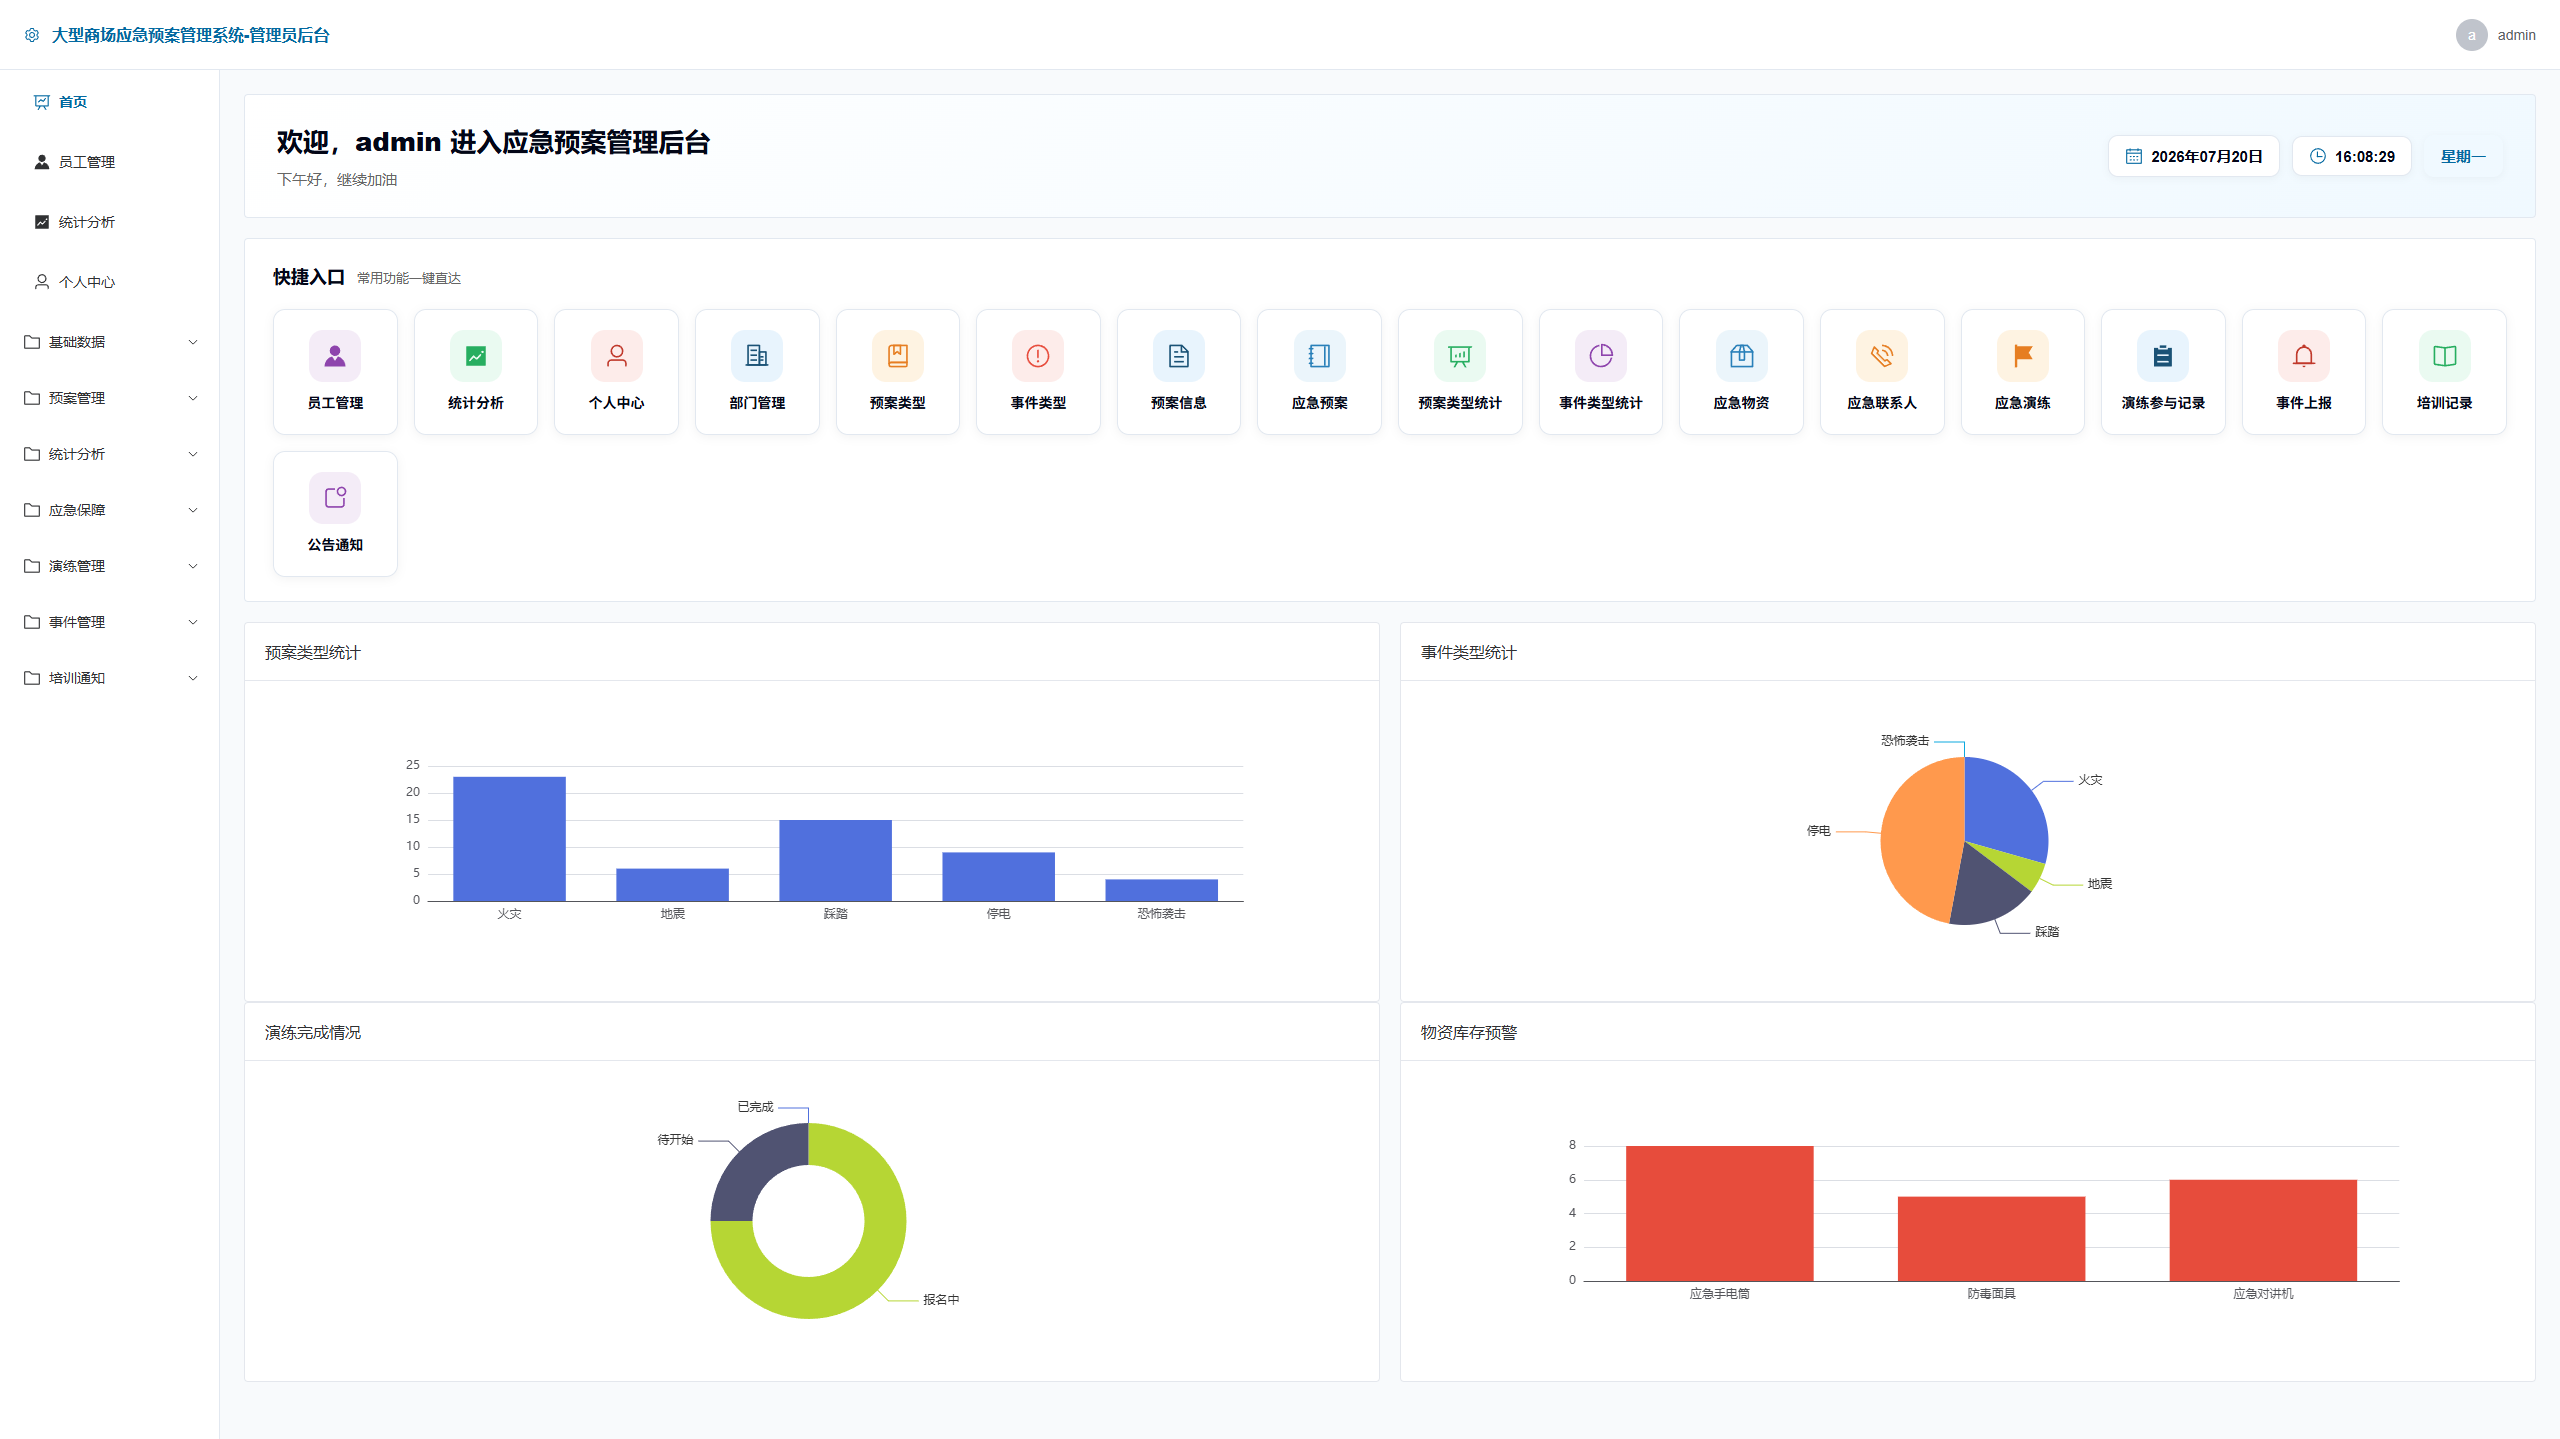Click the 火灾 bar in 预案类型统计
This screenshot has width=2560, height=1439.
click(x=509, y=839)
